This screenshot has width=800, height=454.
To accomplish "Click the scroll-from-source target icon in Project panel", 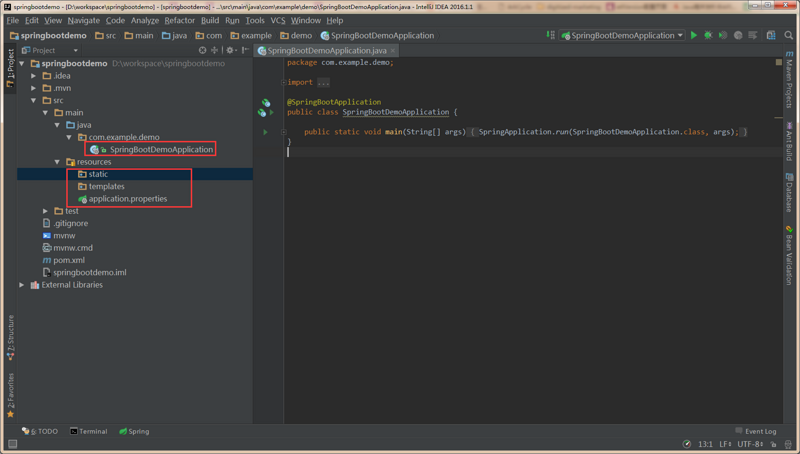I will click(203, 50).
